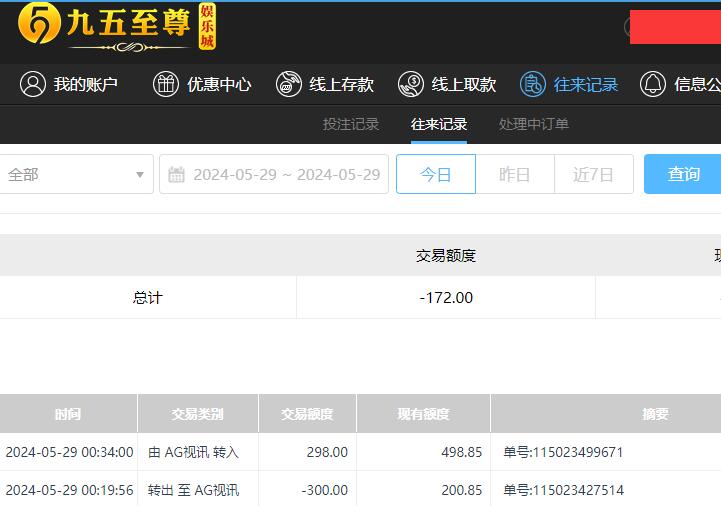
Task: Click 总计 summary row label
Action: 148,298
